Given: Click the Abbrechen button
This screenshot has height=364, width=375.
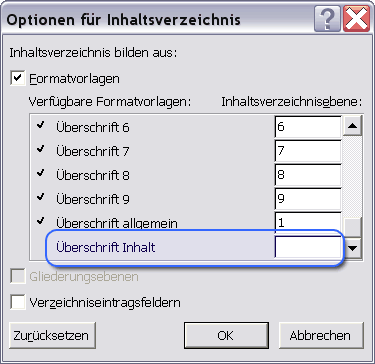Looking at the screenshot, I should click(x=321, y=335).
